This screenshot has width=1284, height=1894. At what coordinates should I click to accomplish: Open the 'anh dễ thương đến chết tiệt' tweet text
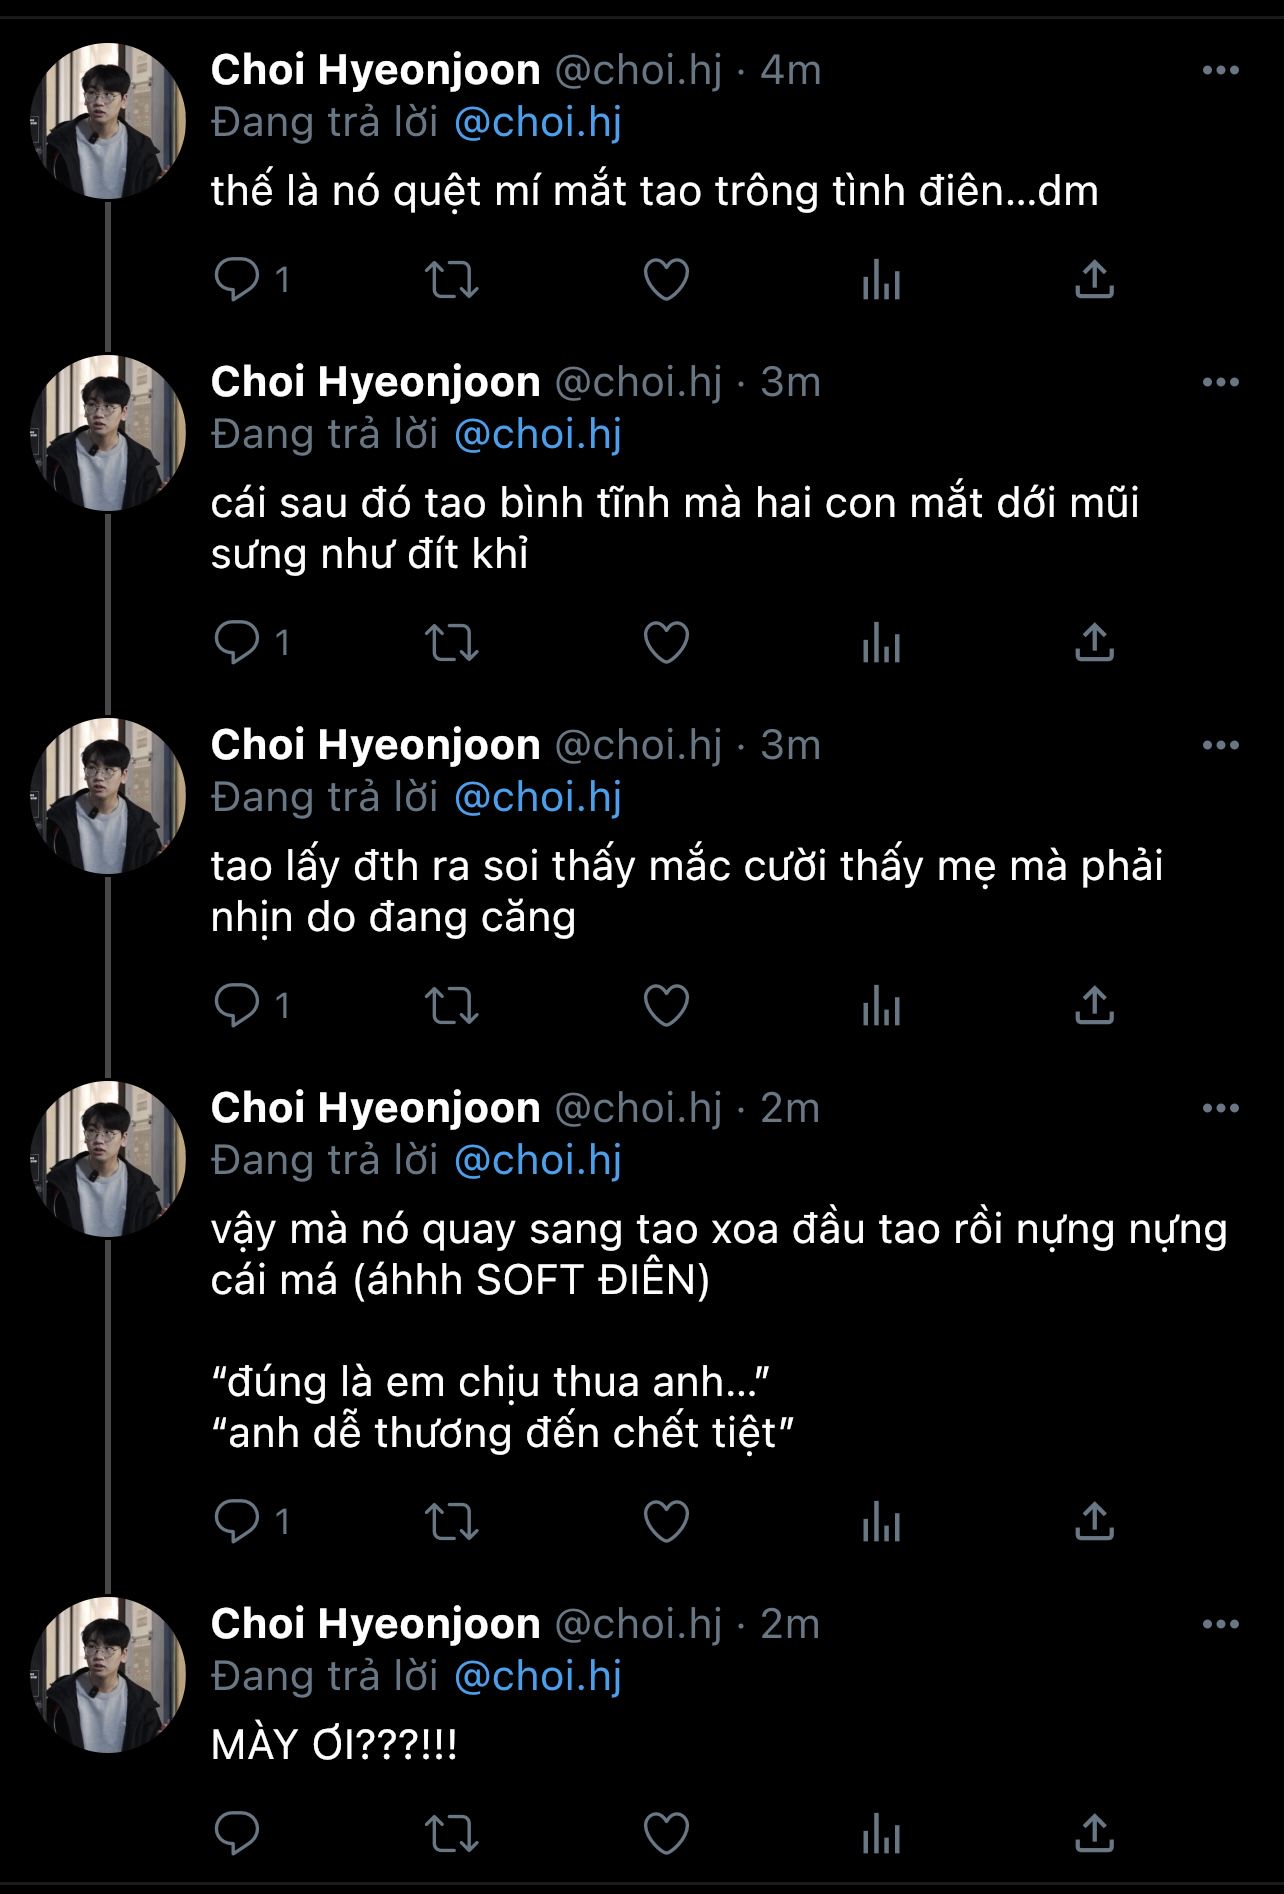tap(502, 1434)
